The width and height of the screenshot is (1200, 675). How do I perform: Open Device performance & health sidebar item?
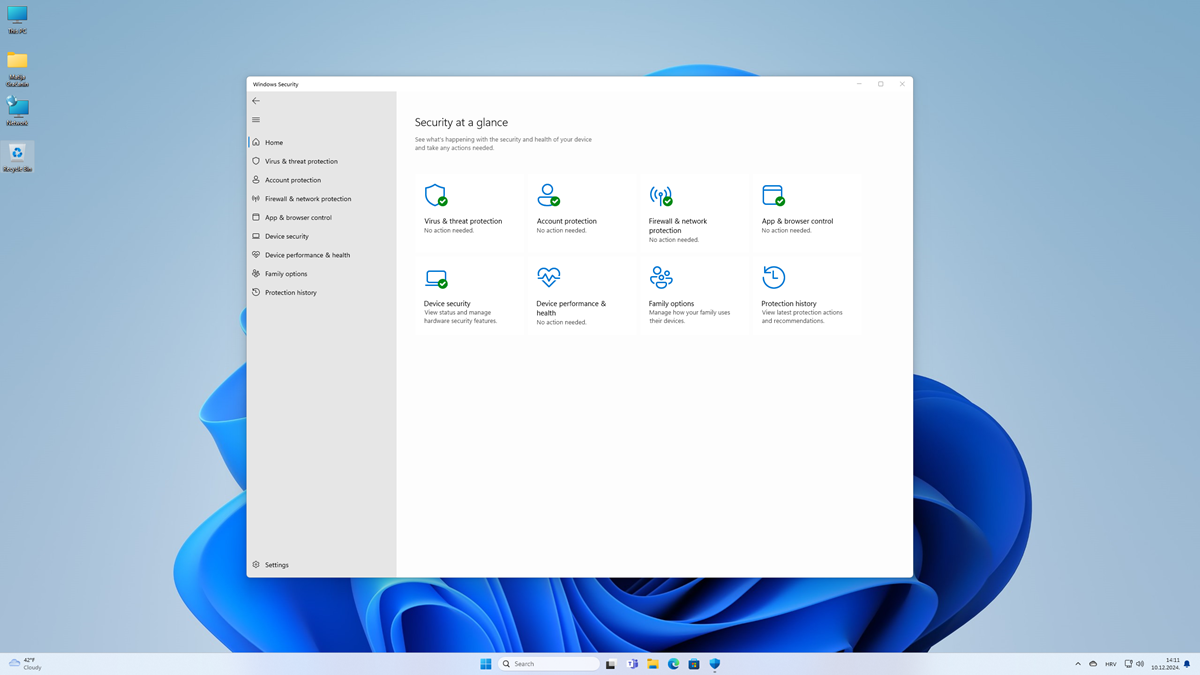tap(307, 255)
